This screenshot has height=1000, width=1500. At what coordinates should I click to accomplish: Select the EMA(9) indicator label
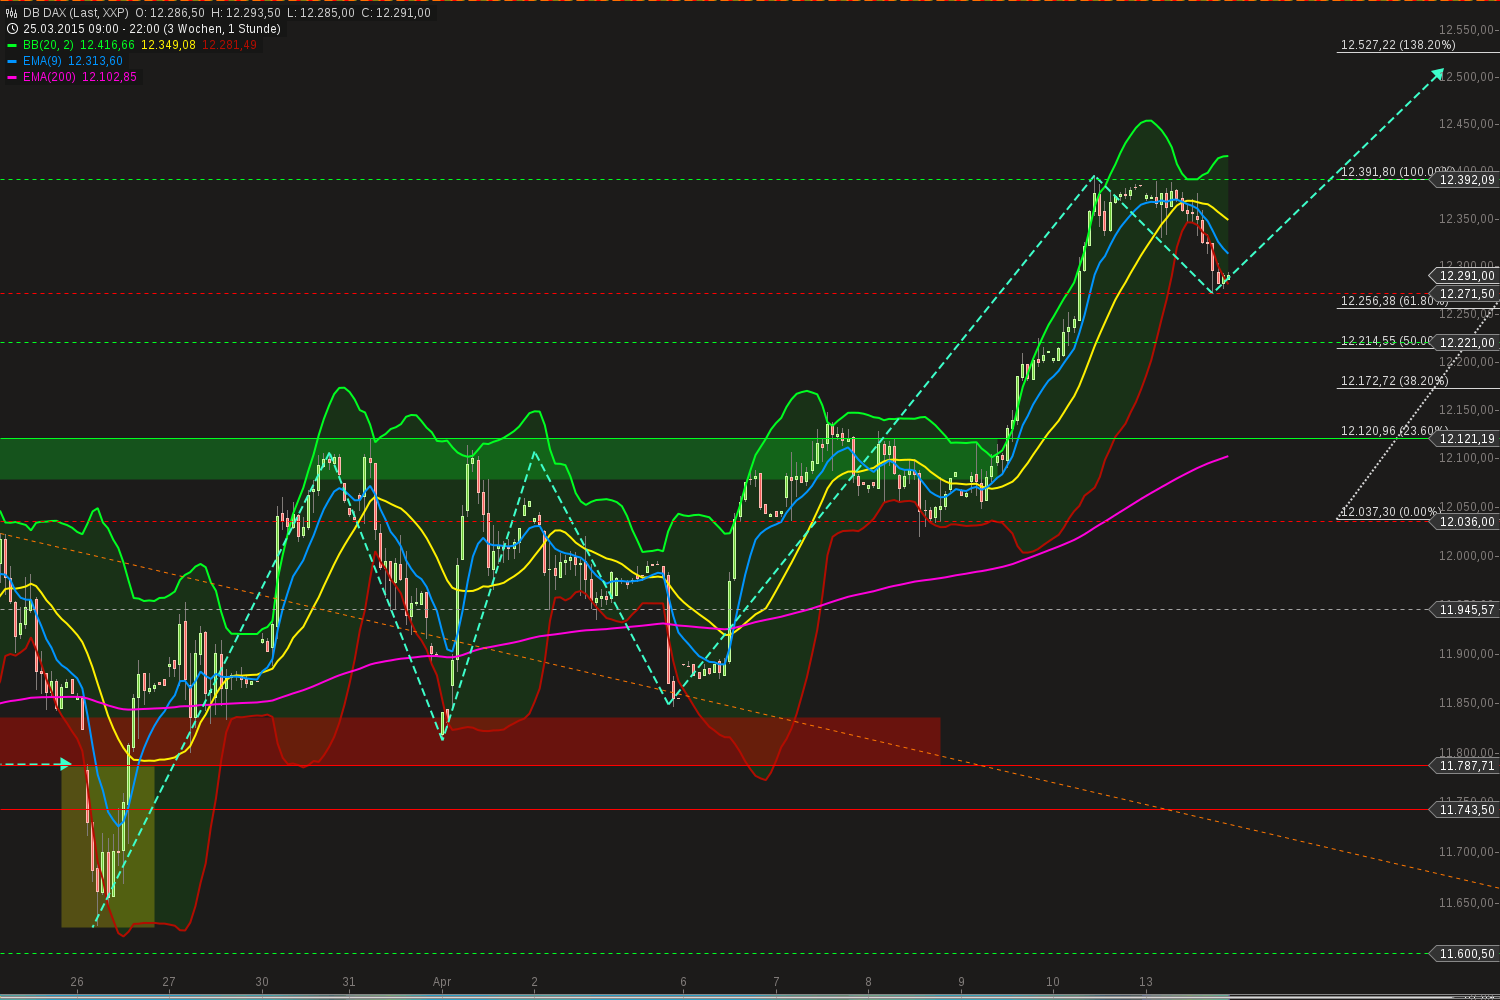tap(42, 61)
